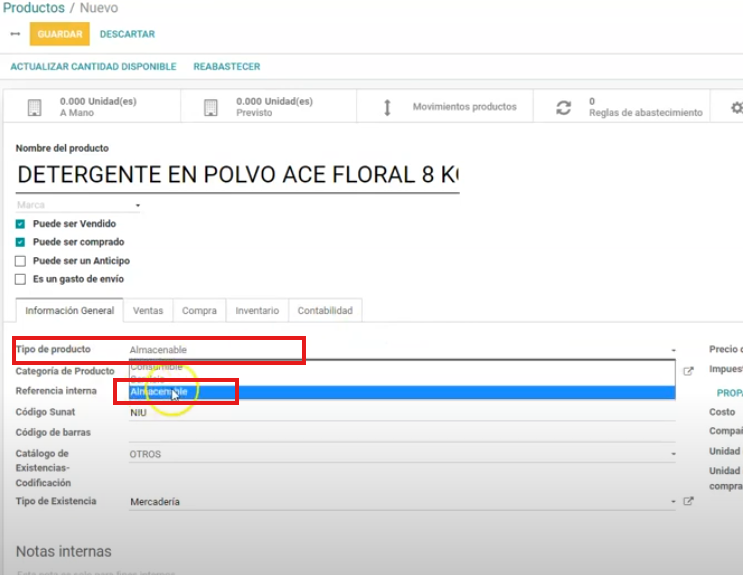This screenshot has width=743, height=575.
Task: Open Tipo de Existencia external link icon
Action: [688, 501]
